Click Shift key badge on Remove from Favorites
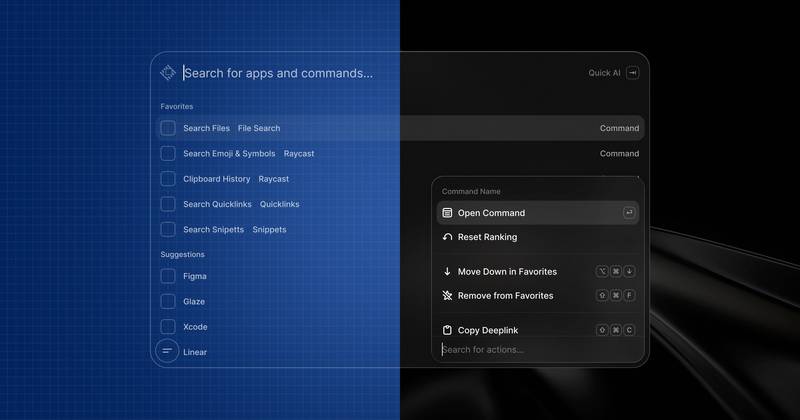The image size is (800, 420). (602, 295)
